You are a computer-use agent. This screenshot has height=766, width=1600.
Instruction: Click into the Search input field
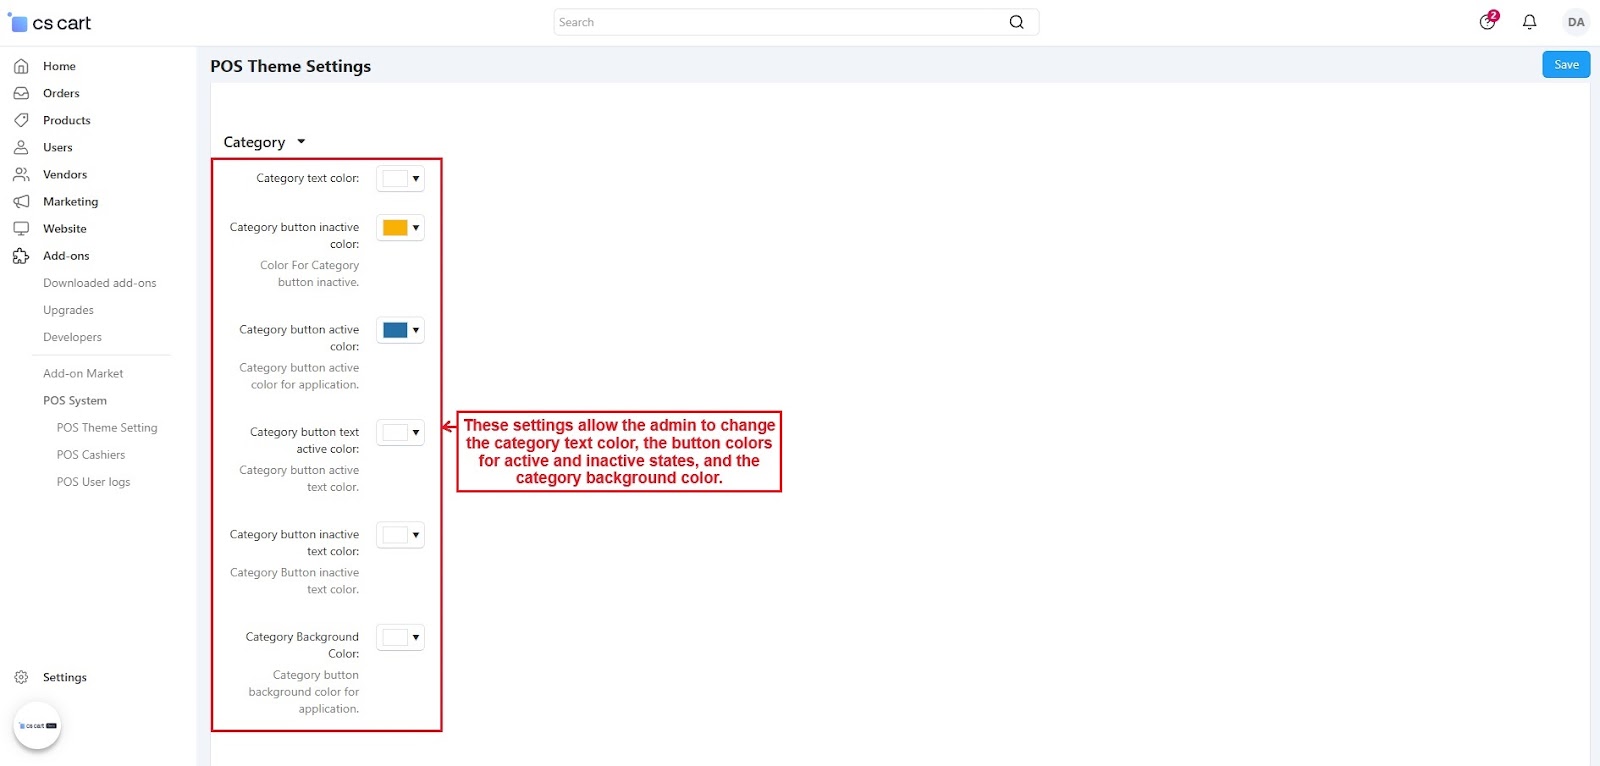tap(780, 22)
